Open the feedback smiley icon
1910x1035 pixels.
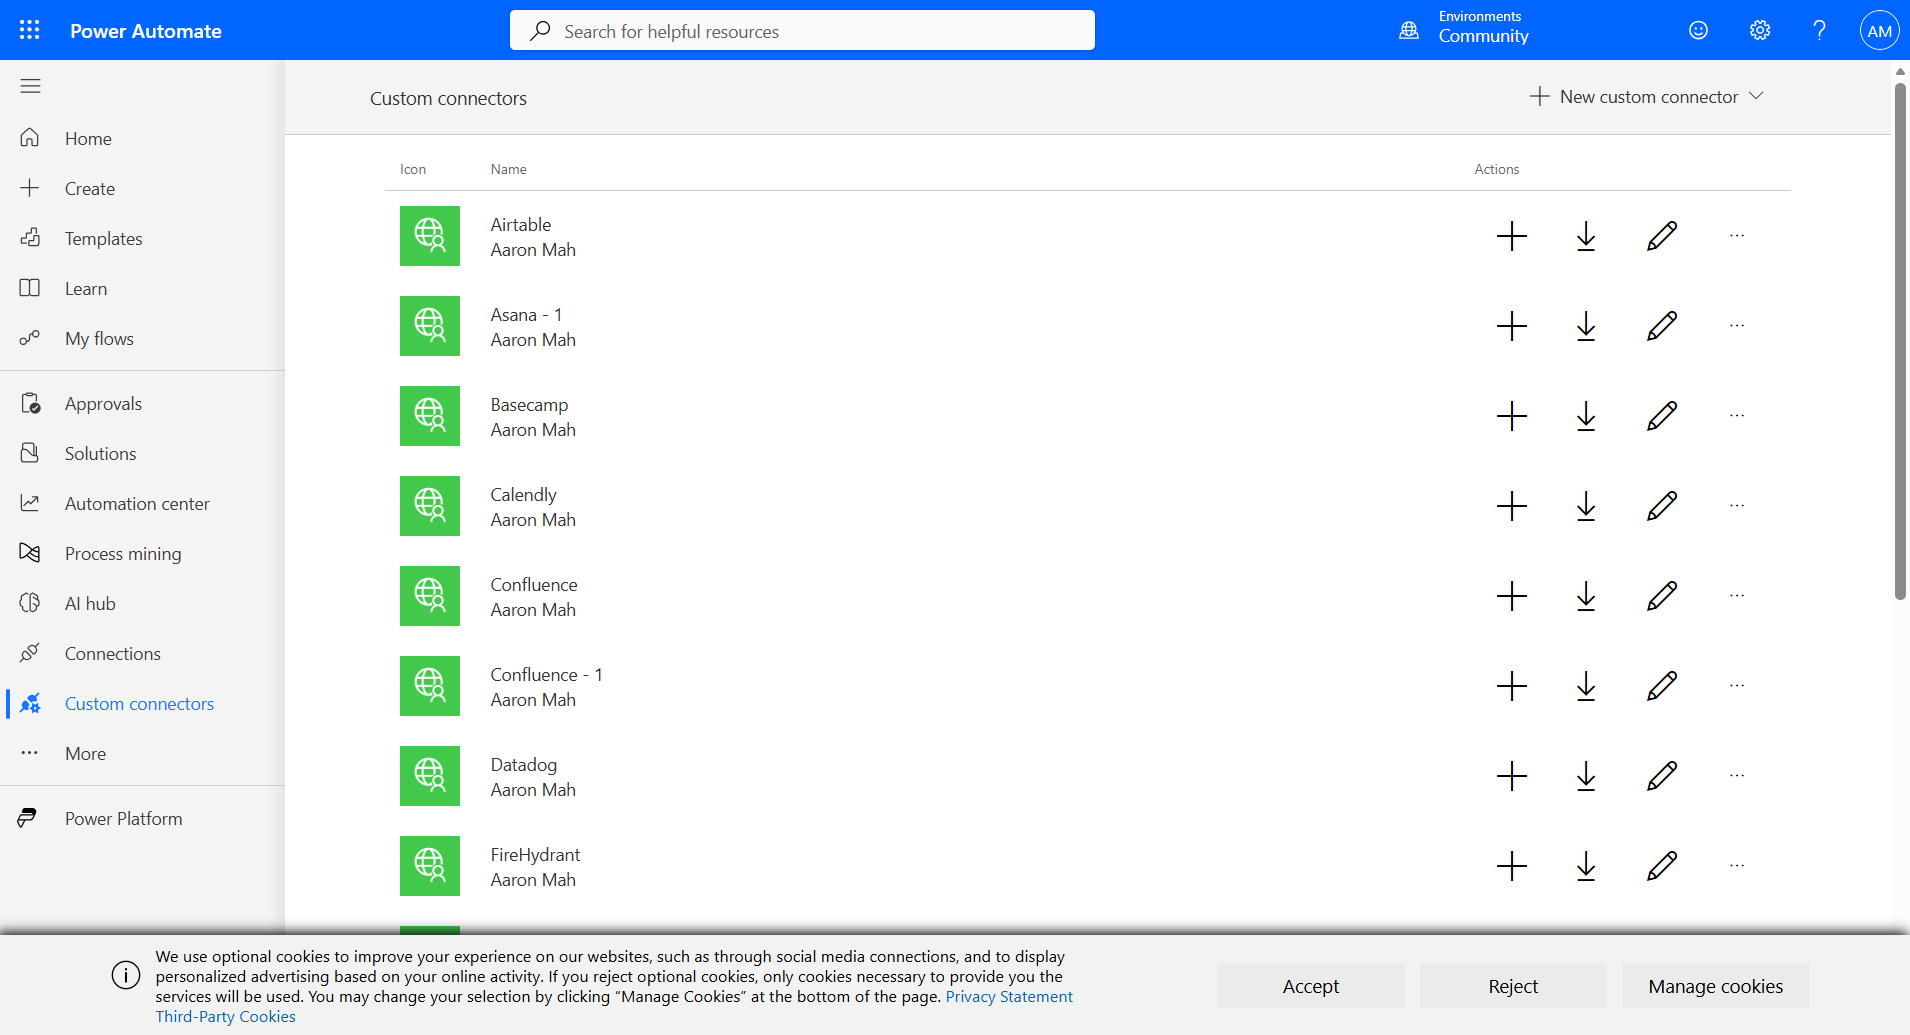[1698, 30]
